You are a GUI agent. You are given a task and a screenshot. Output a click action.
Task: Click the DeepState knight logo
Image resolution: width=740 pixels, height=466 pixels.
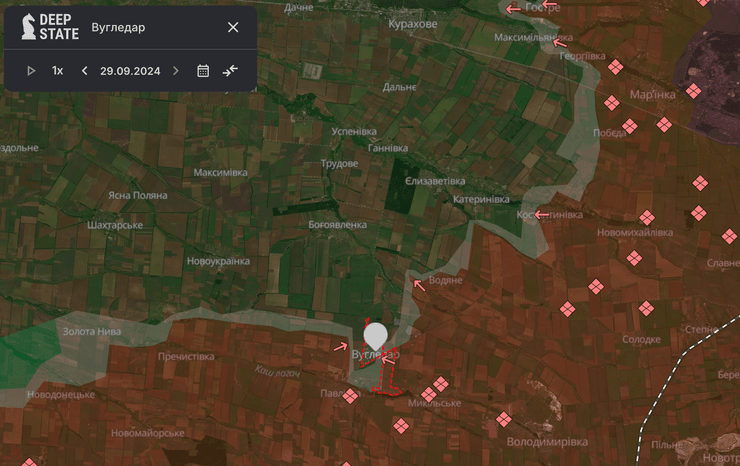pyautogui.click(x=30, y=27)
